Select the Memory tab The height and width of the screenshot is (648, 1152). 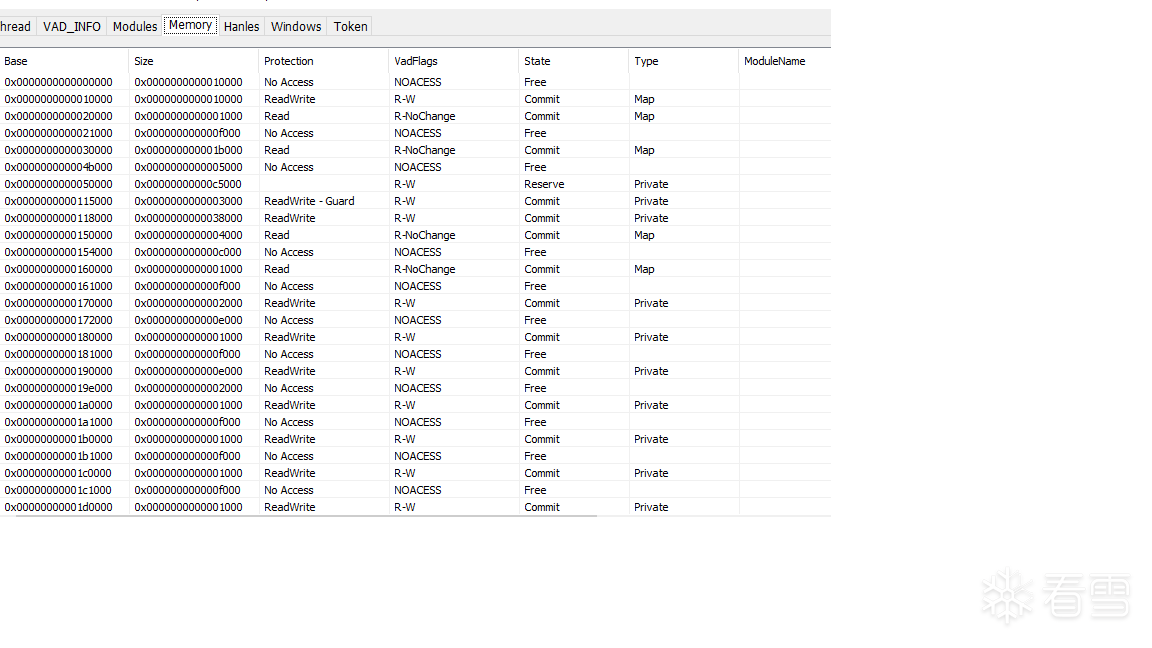tap(190, 25)
